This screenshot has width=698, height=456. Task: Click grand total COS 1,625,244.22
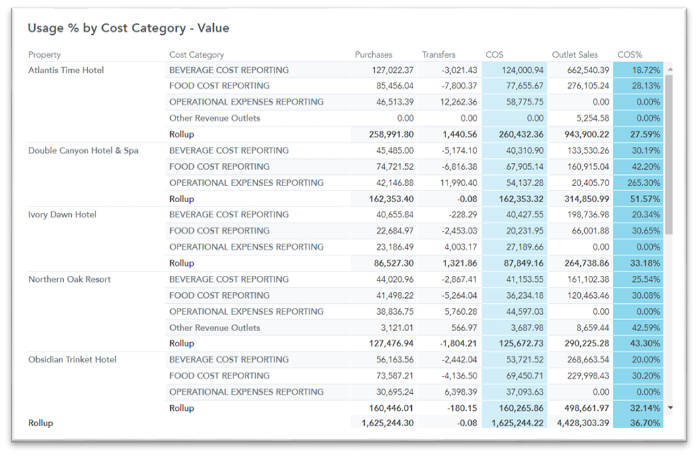coord(517,423)
